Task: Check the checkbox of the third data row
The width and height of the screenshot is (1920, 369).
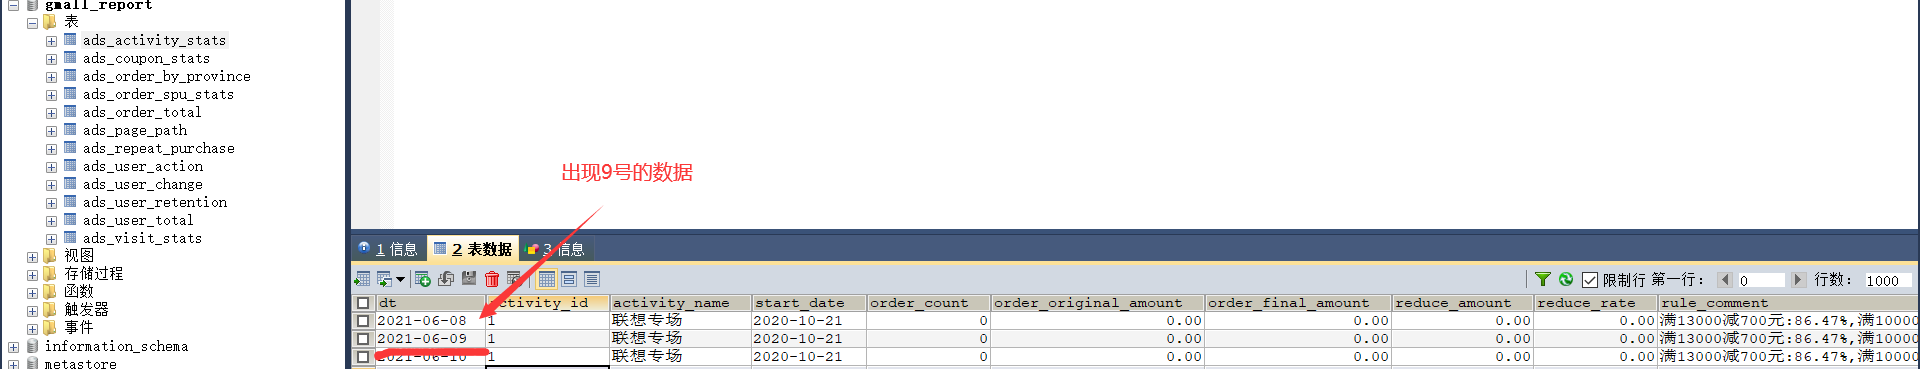Action: pos(363,357)
